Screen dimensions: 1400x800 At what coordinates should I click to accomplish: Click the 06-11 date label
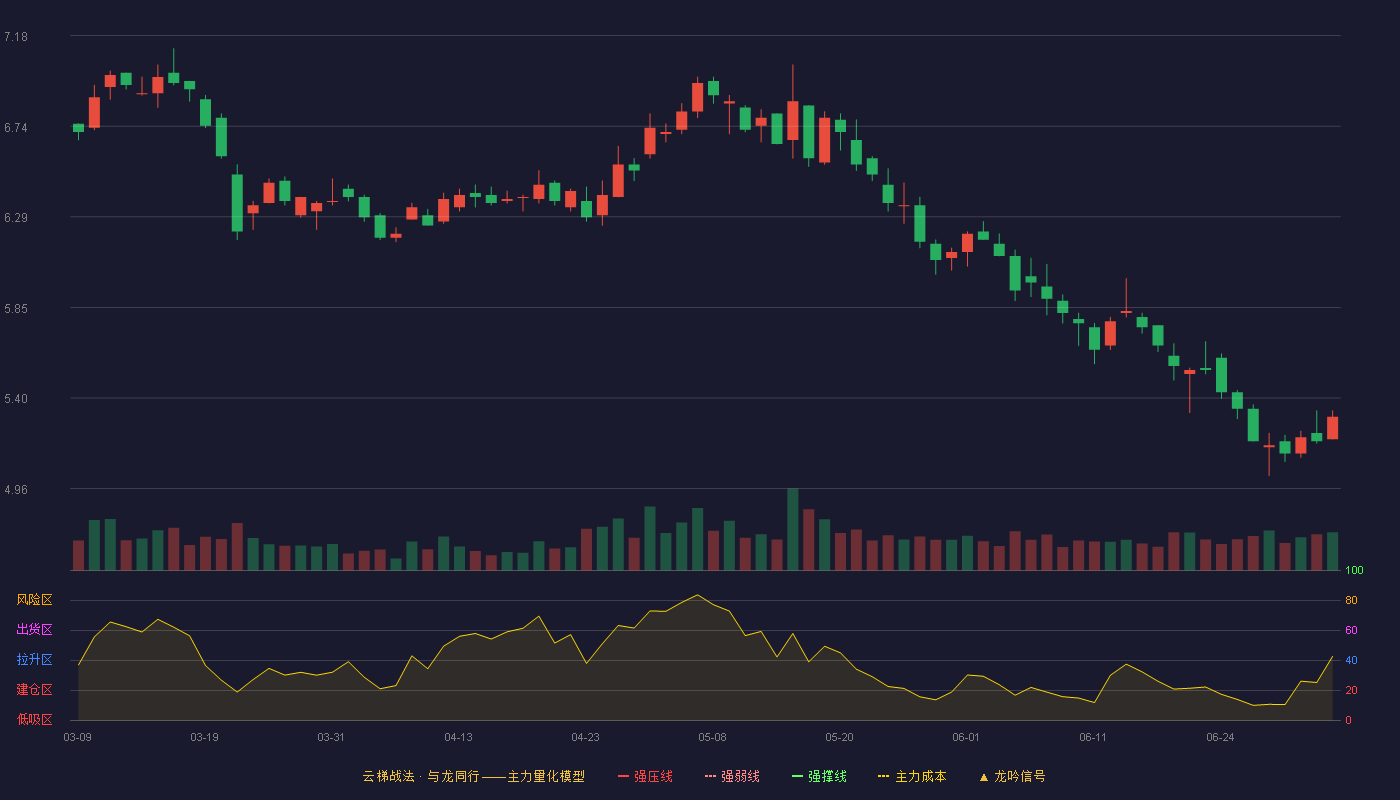click(x=1094, y=737)
